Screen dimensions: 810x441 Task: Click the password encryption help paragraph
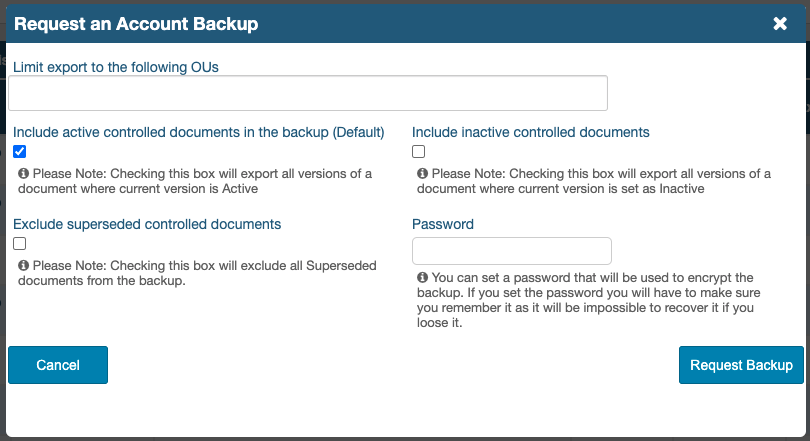(x=590, y=300)
